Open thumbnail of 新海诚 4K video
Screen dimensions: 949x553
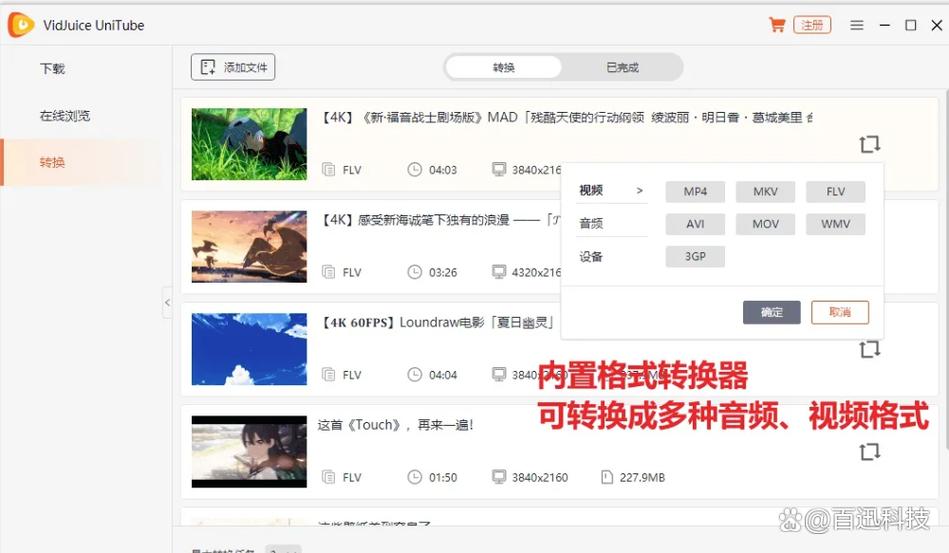[249, 246]
